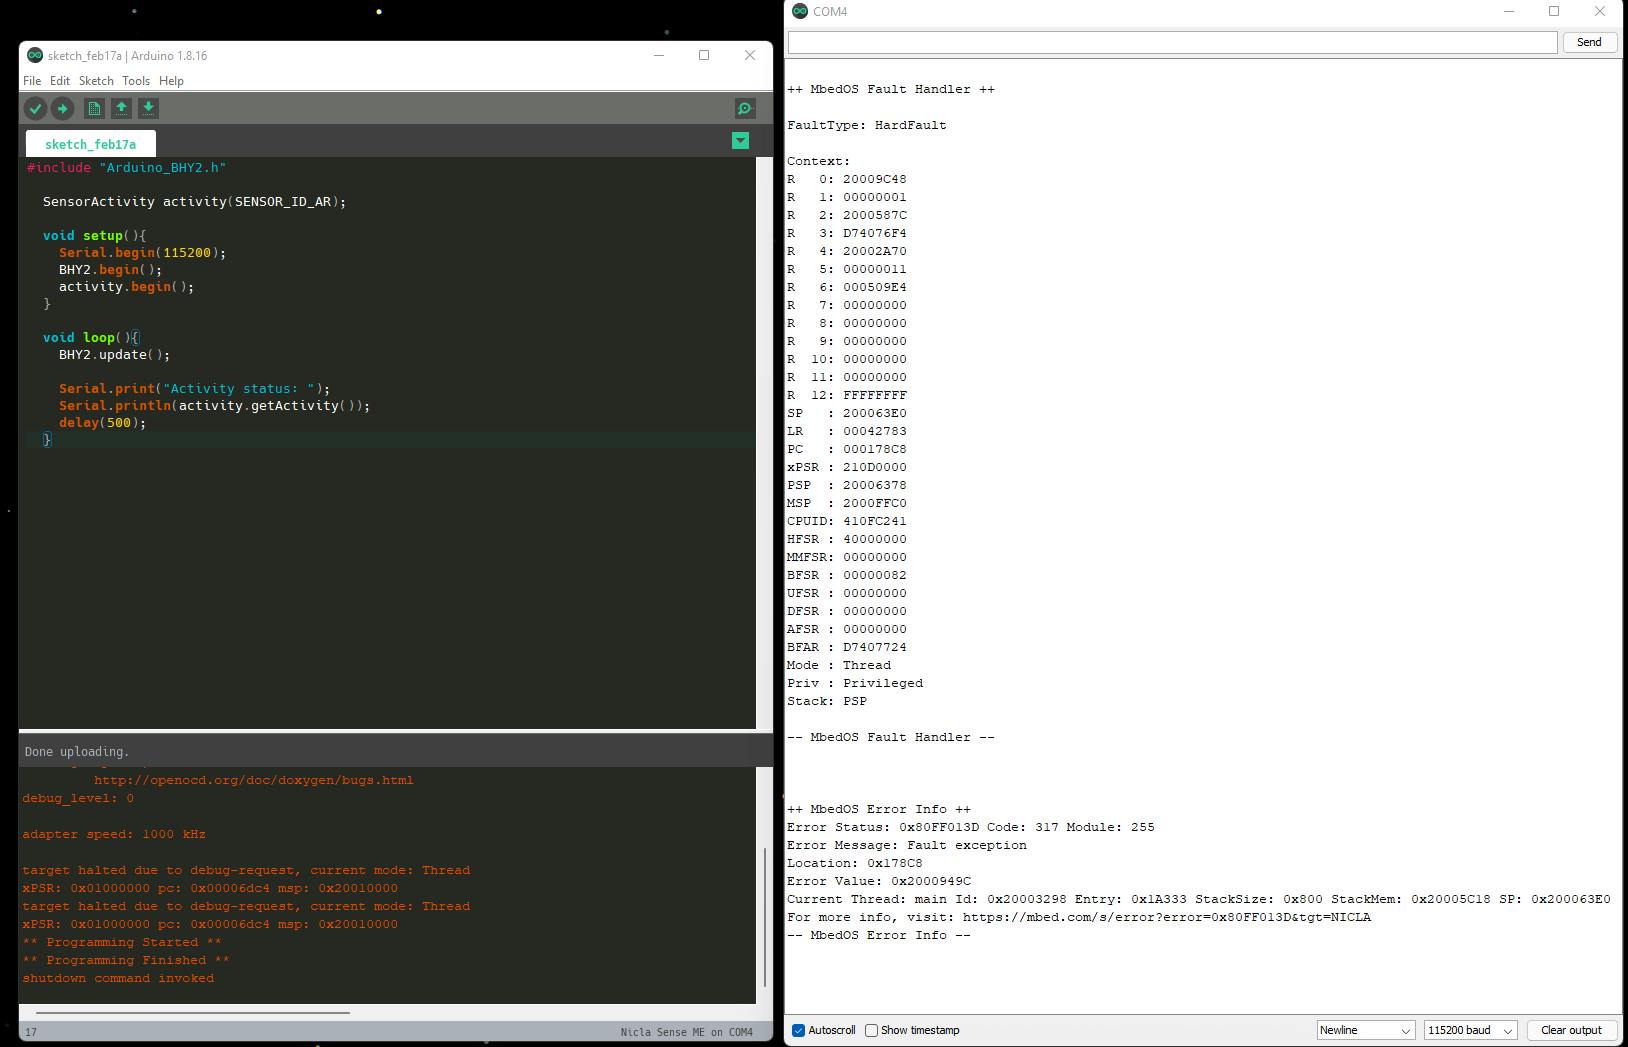
Task: Focus the serial monitor message input field
Action: (x=1172, y=42)
